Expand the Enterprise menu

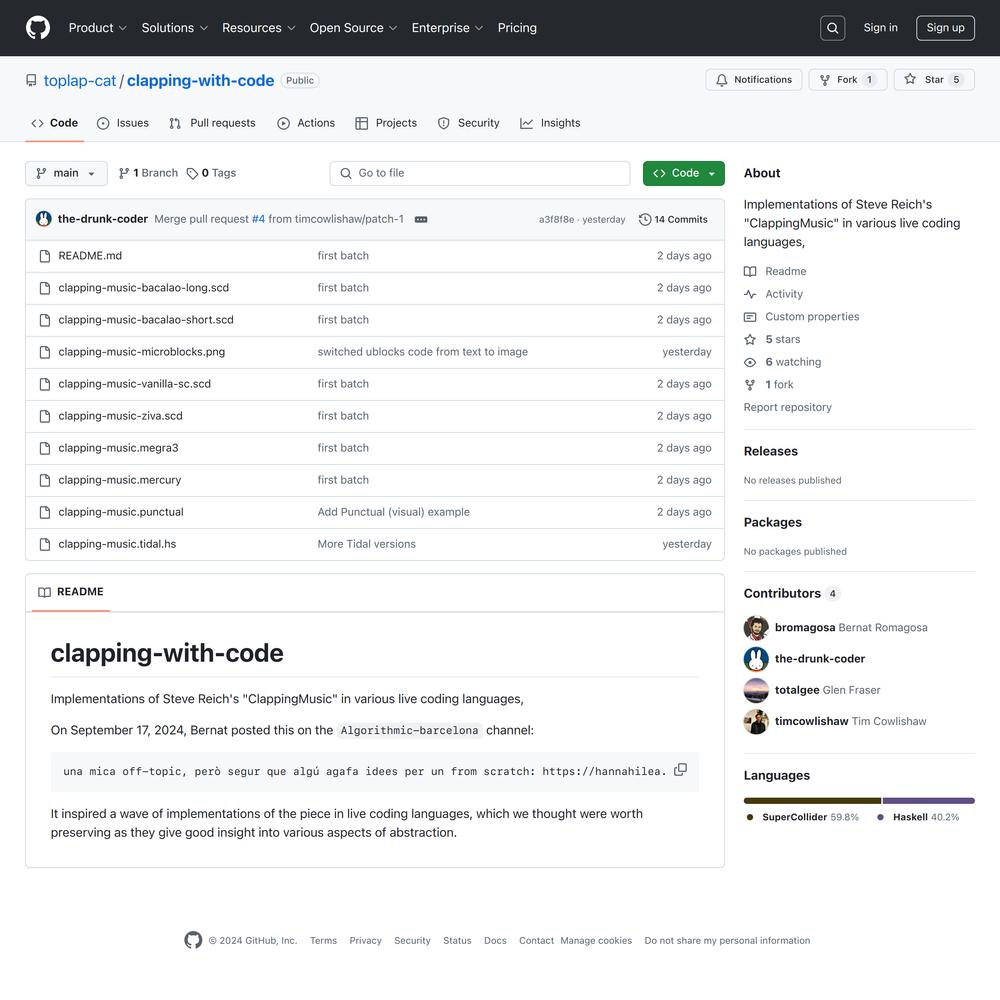[x=447, y=28]
